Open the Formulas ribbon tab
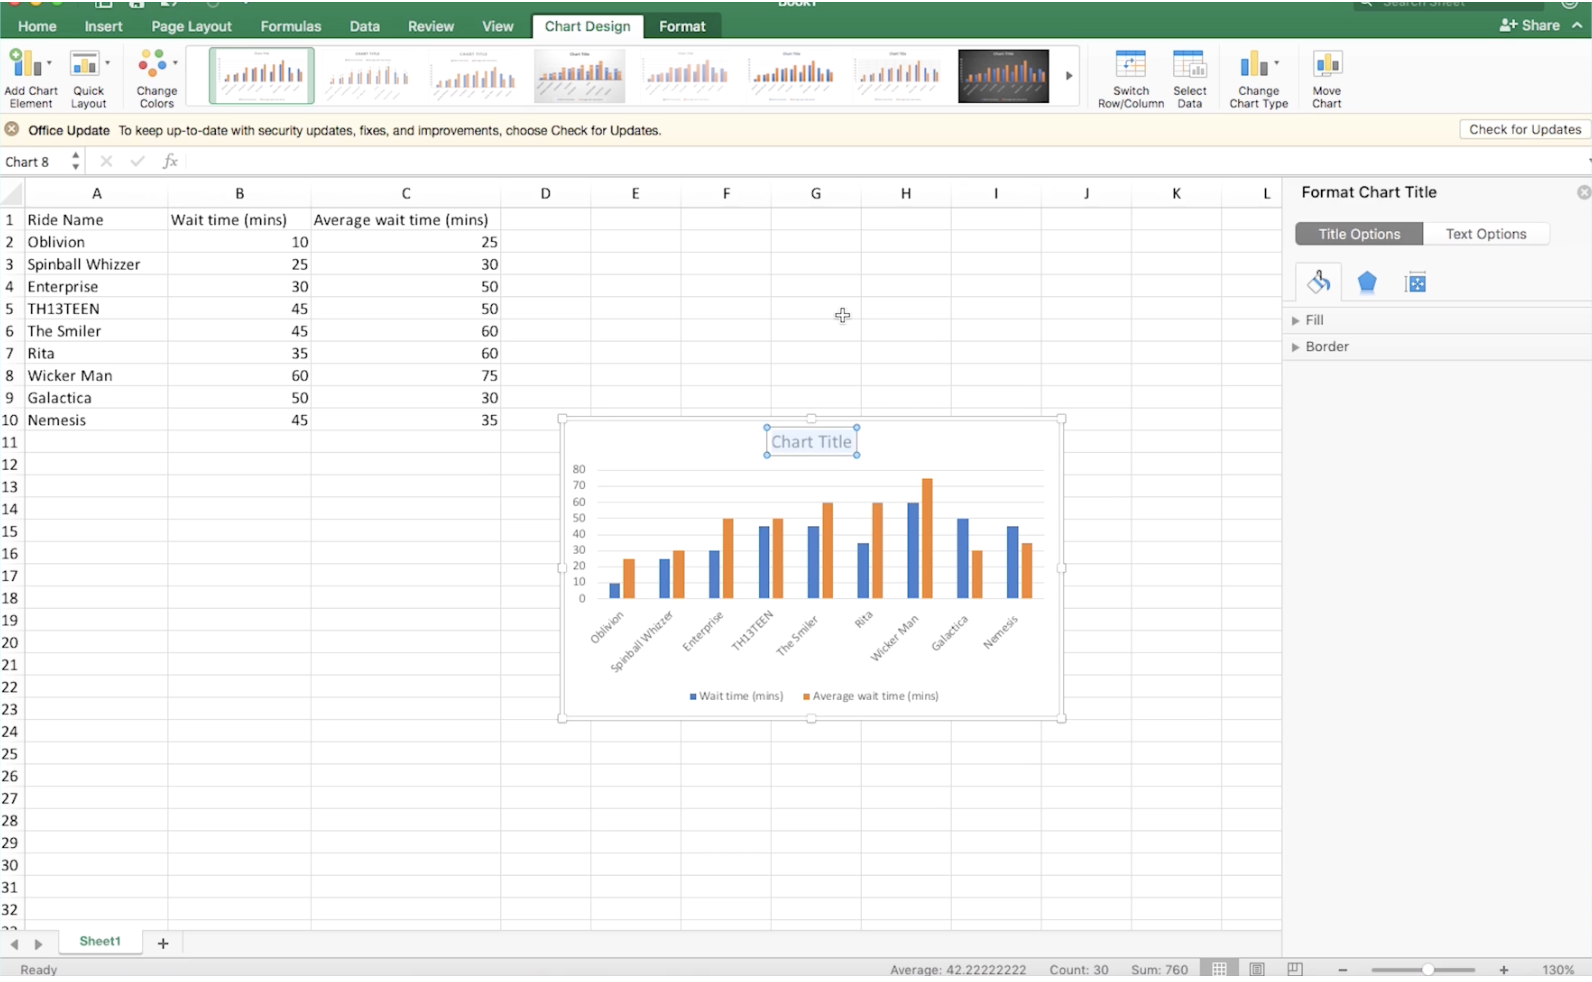 coord(290,26)
